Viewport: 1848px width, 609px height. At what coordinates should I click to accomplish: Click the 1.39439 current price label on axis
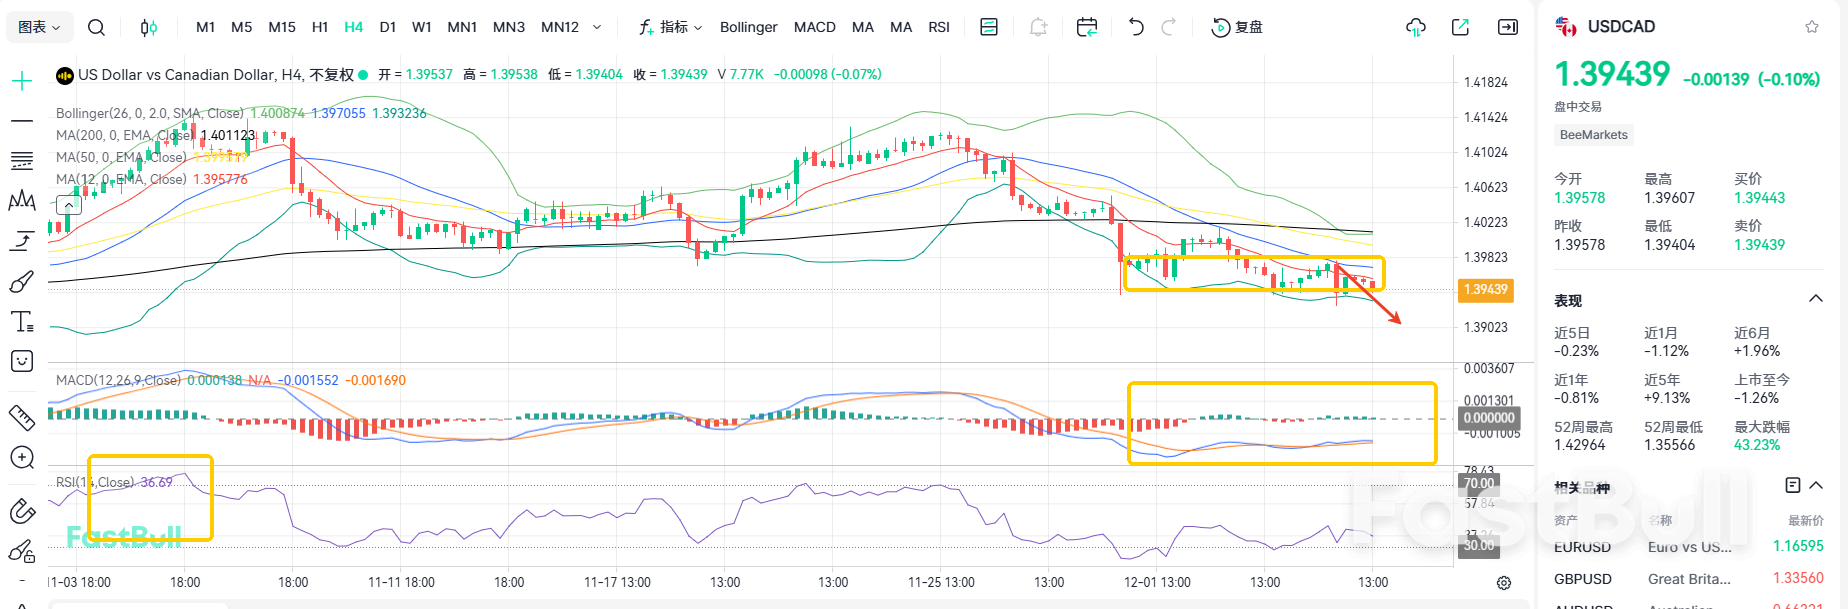[1486, 290]
